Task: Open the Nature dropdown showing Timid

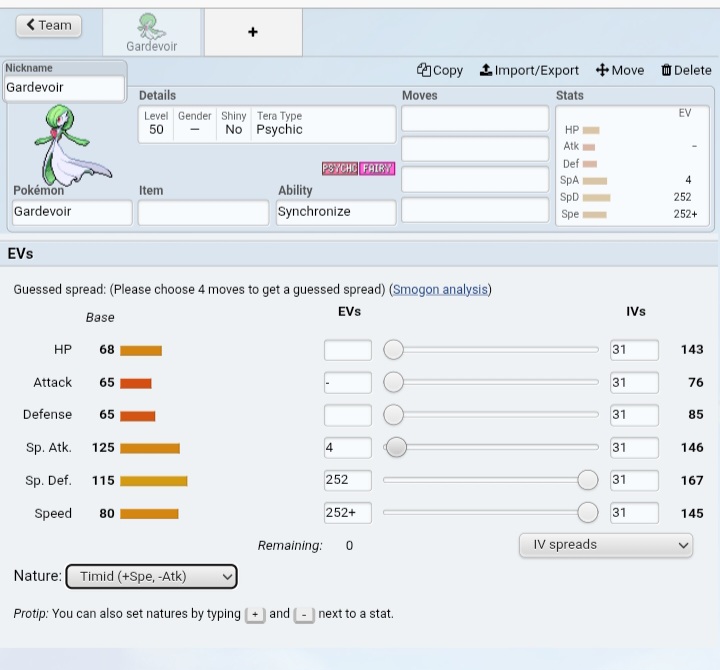Action: click(152, 576)
